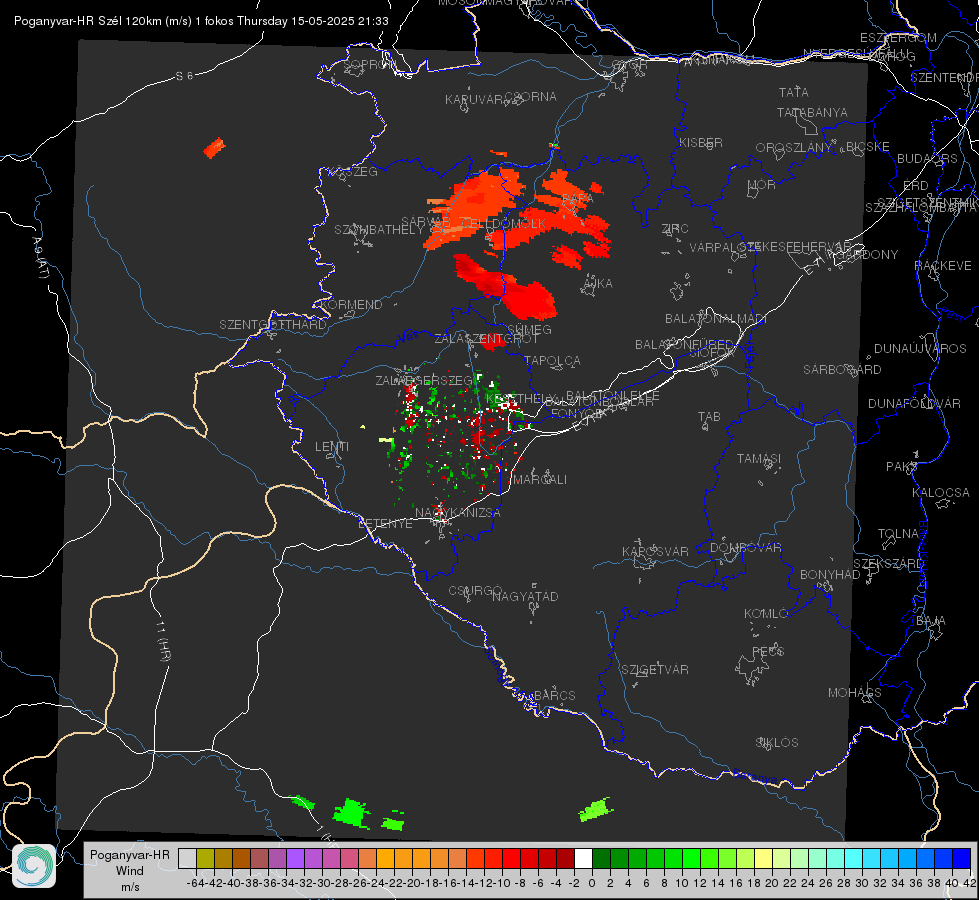Screen dimensions: 979x900
Task: Click the KAPOSVÁR city label
Action: 655,551
